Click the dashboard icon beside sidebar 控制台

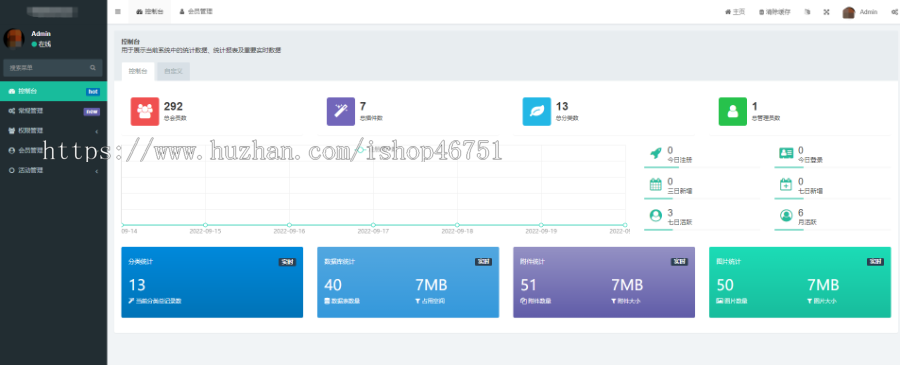tap(11, 91)
